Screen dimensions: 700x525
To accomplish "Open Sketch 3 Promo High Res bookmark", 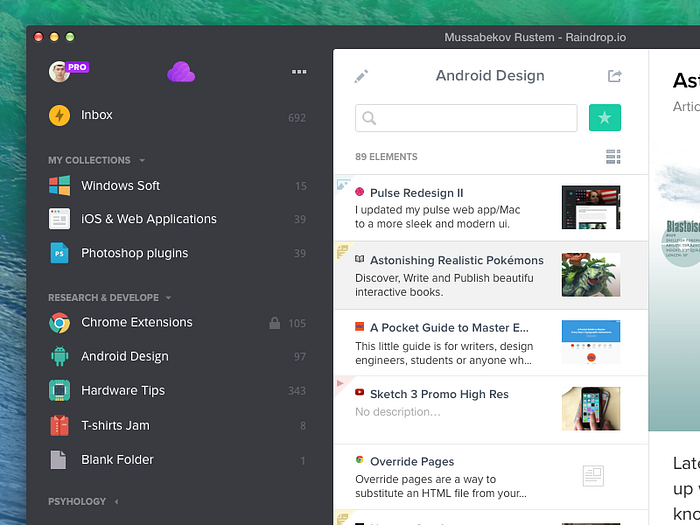I will pos(439,394).
